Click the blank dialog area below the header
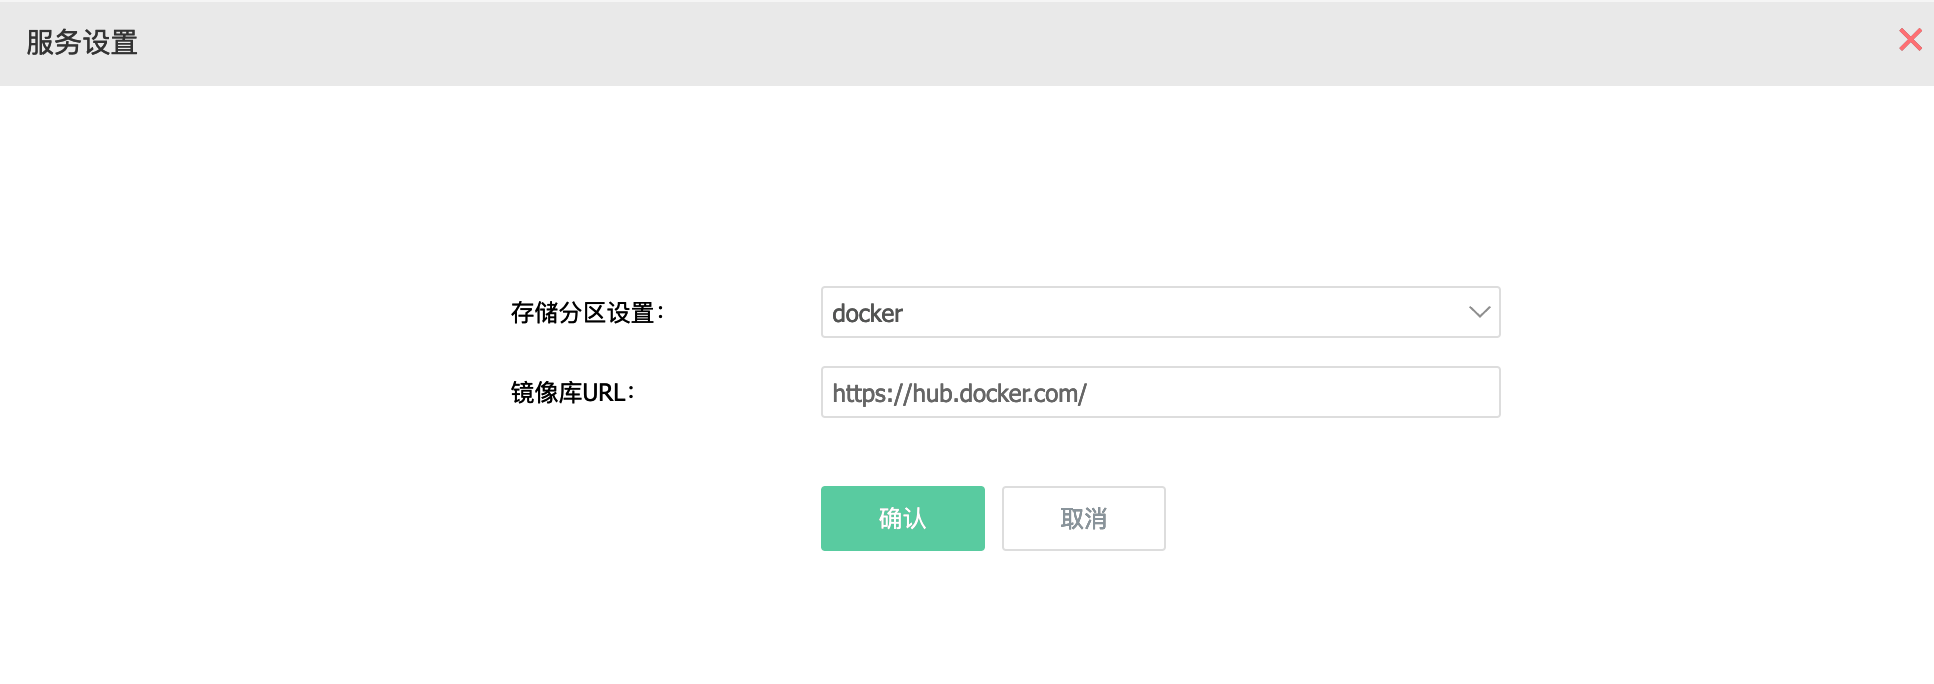Viewport: 1934px width, 684px height. (967, 180)
